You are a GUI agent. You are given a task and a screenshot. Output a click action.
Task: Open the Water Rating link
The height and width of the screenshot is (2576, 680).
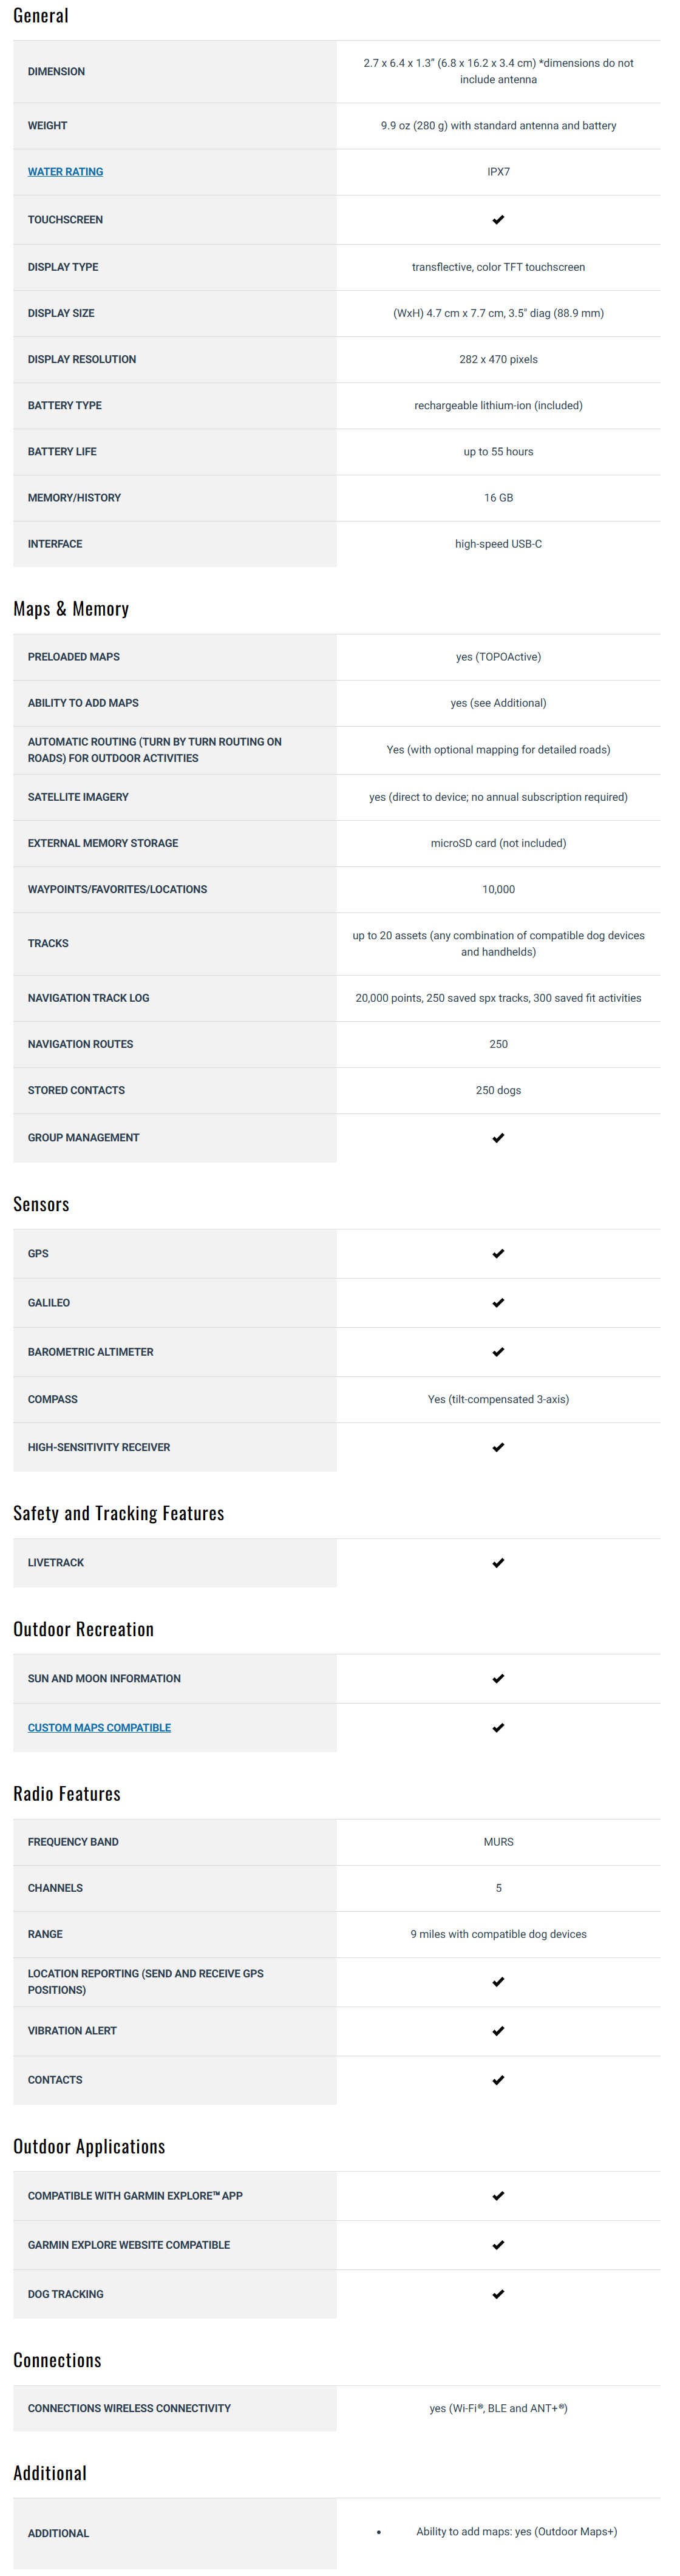pos(65,172)
